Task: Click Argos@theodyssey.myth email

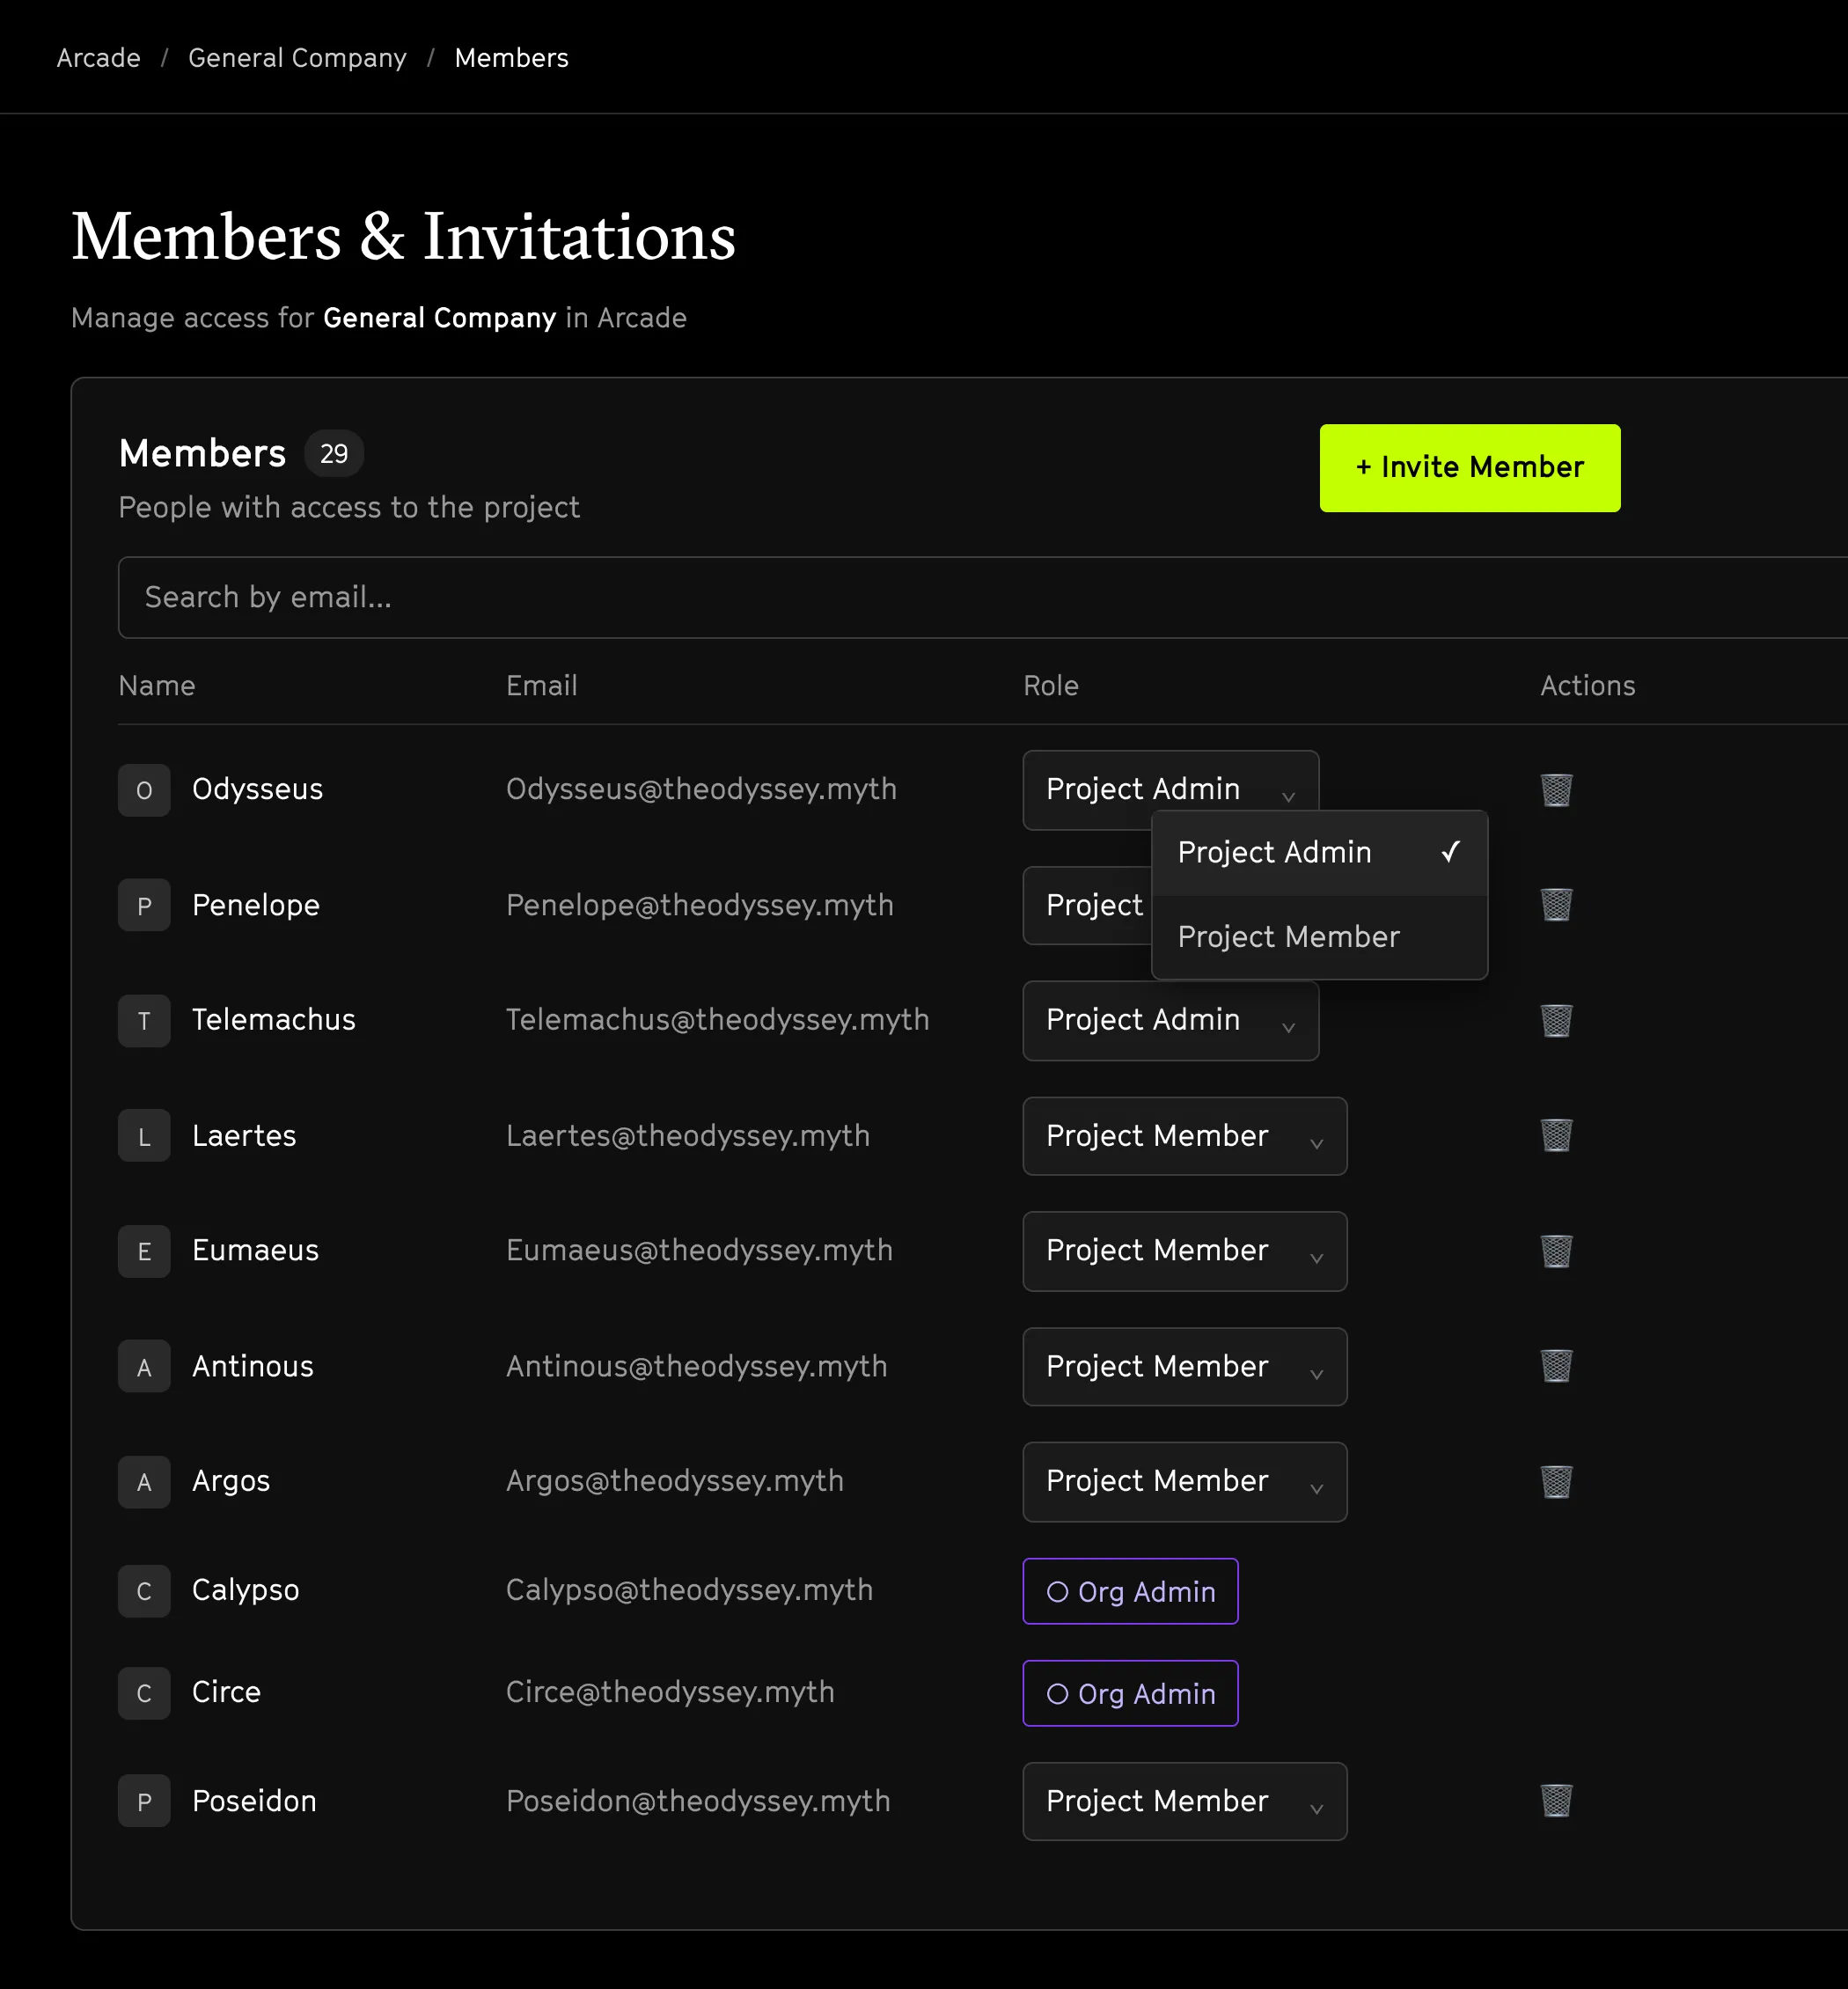Action: tap(674, 1481)
